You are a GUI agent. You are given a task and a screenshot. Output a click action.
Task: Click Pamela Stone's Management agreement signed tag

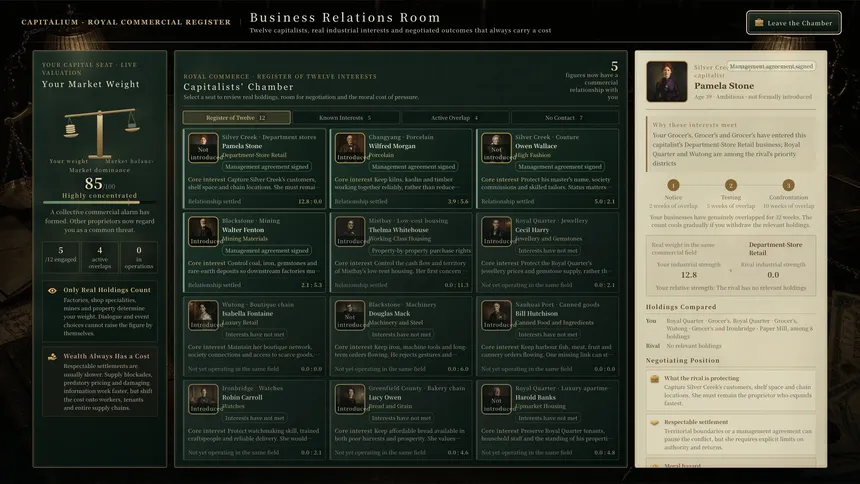tap(267, 167)
